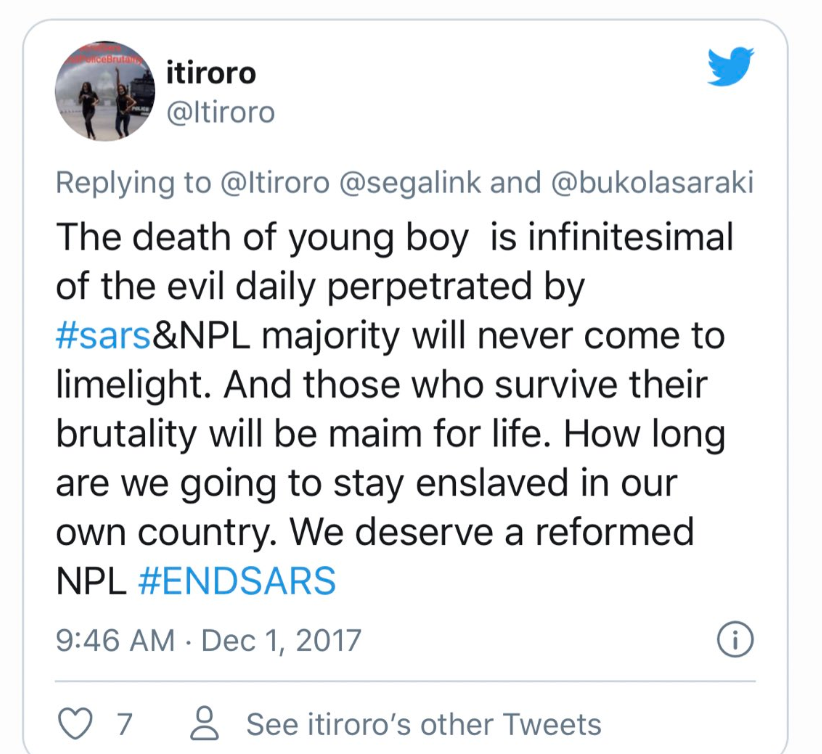Screen dimensions: 822x754
Task: Click See itiroro's other Tweets
Action: 424,724
